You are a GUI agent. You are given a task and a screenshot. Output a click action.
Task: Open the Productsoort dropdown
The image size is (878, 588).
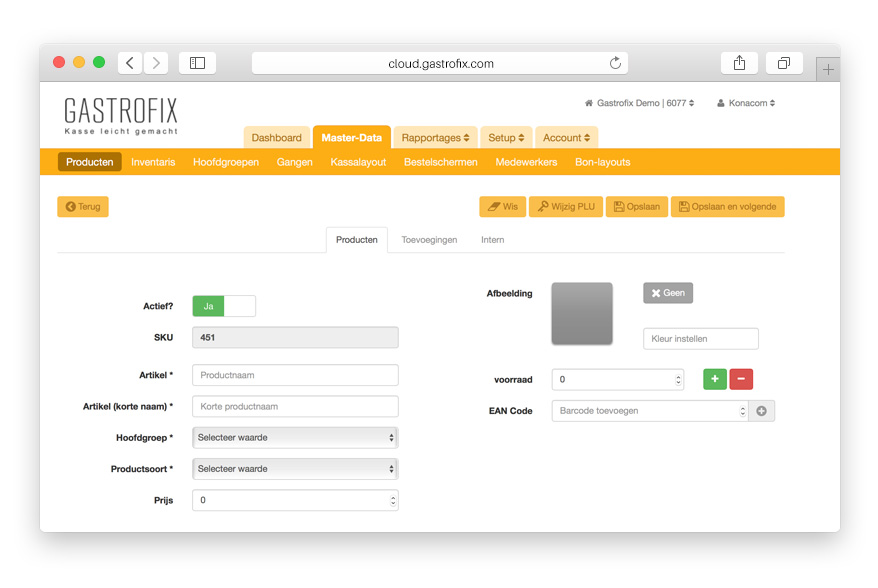(295, 468)
